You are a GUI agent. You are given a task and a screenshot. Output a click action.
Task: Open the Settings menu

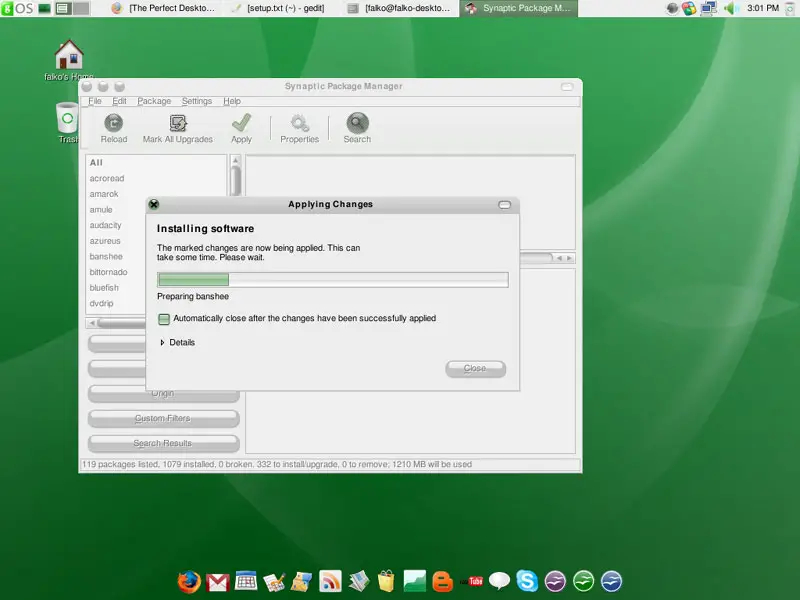[196, 101]
